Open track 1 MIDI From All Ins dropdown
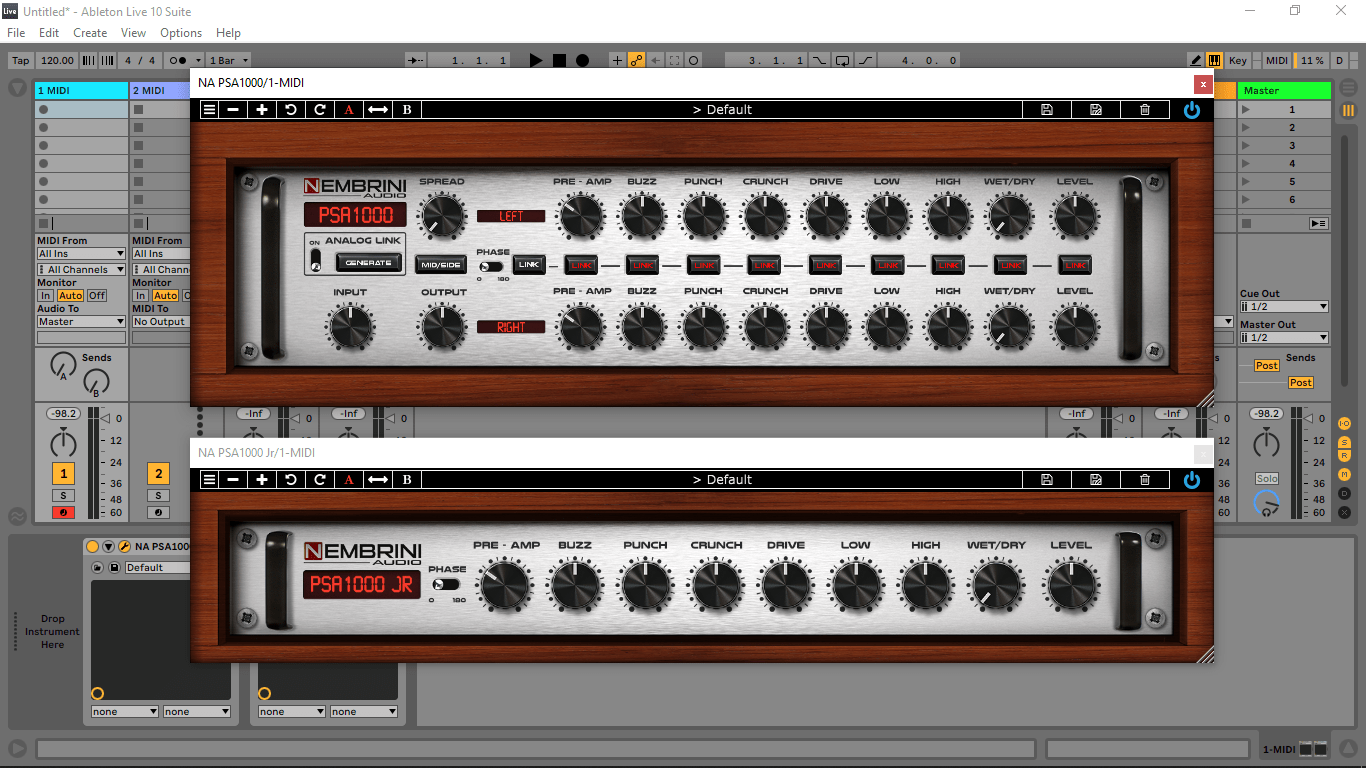 click(x=81, y=254)
